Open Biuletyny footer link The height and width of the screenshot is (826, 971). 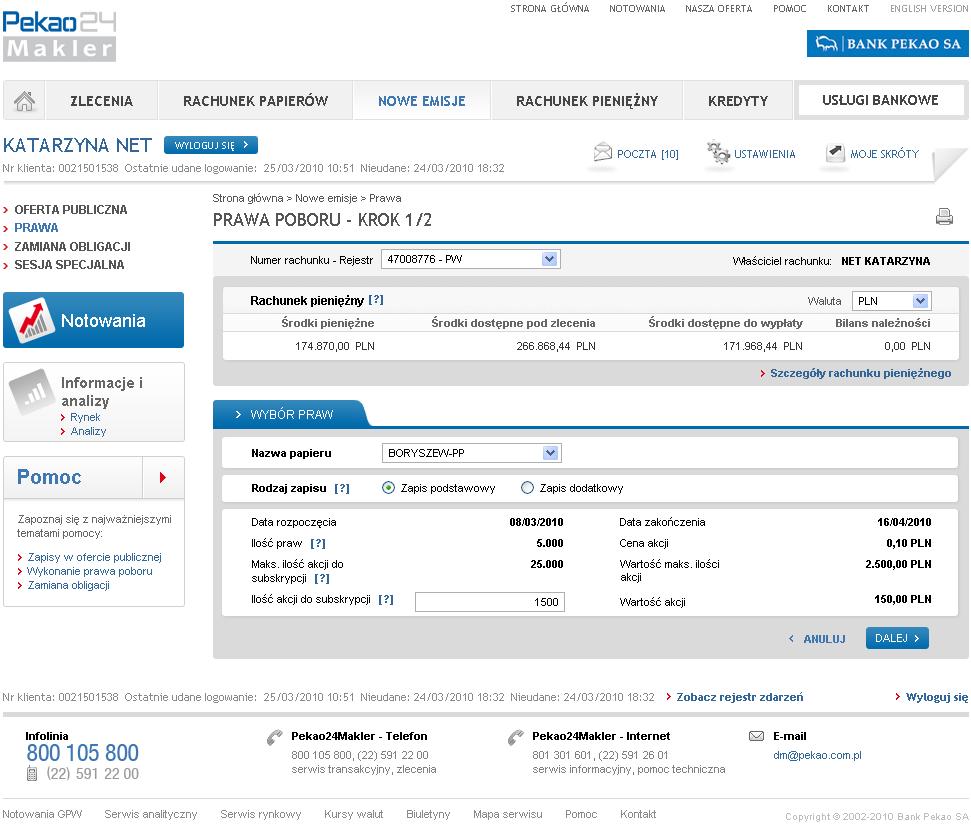[x=428, y=814]
